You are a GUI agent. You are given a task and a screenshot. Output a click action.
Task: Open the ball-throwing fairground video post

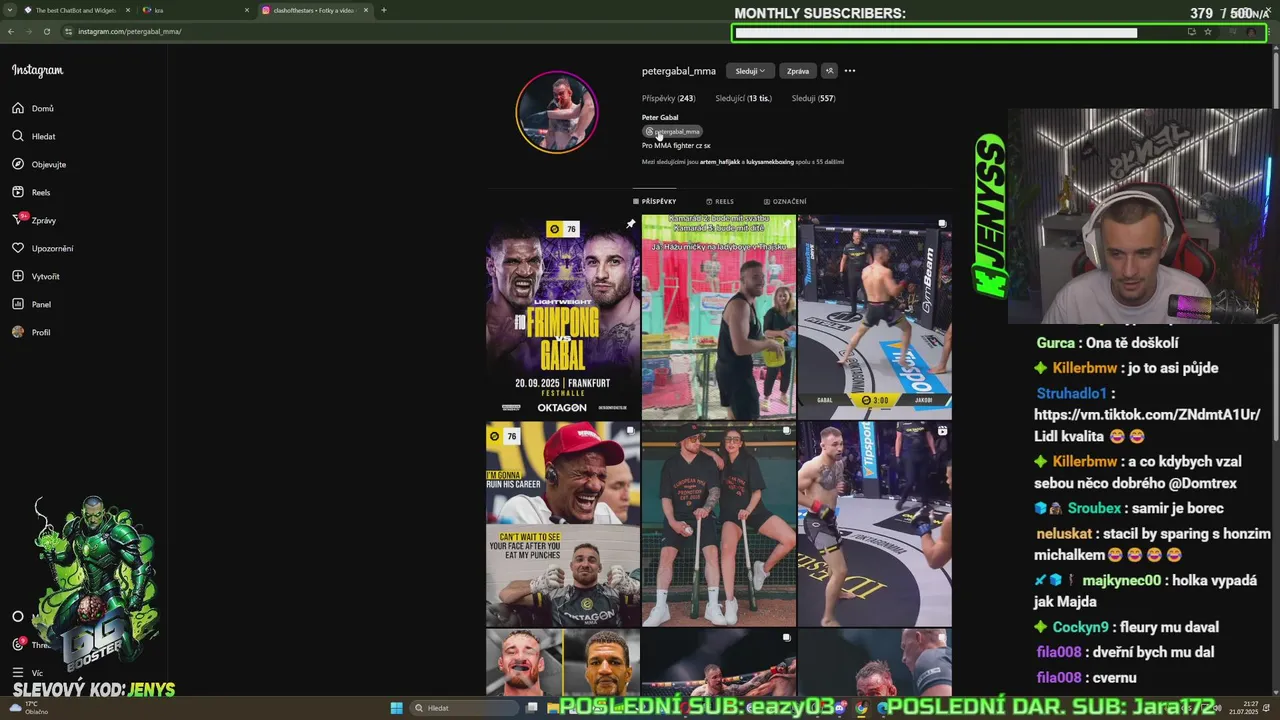tap(719, 316)
